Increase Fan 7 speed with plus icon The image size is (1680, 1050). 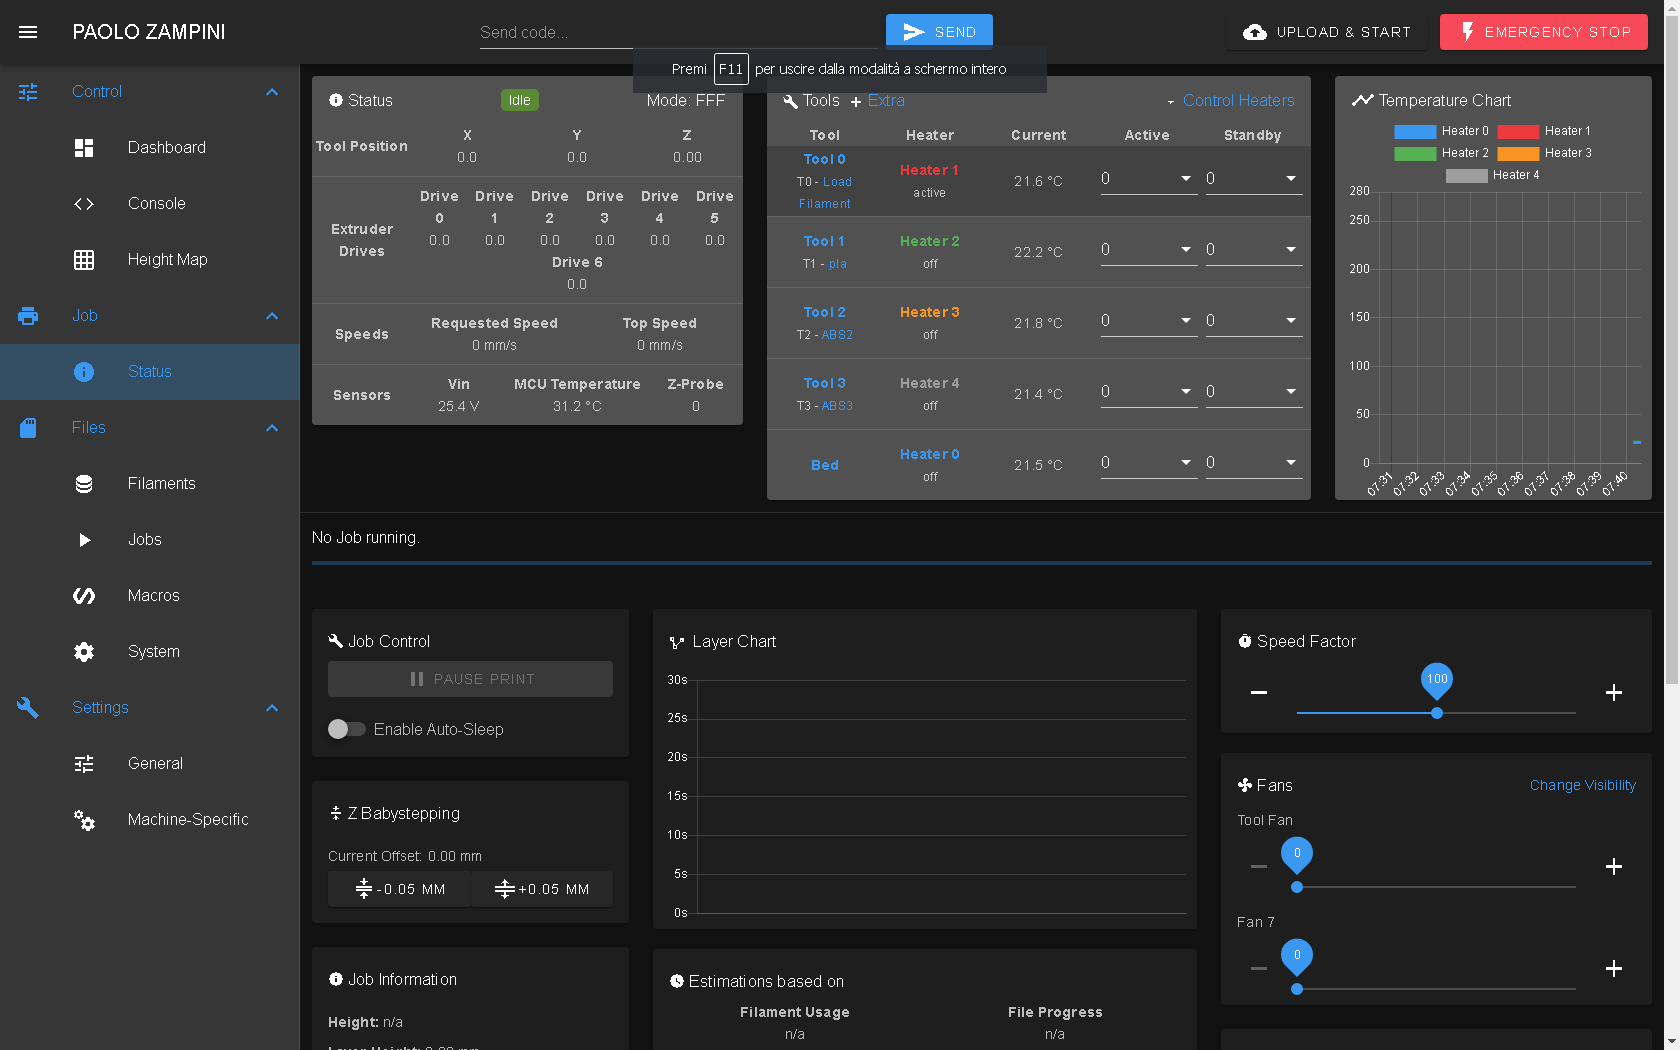1613,968
